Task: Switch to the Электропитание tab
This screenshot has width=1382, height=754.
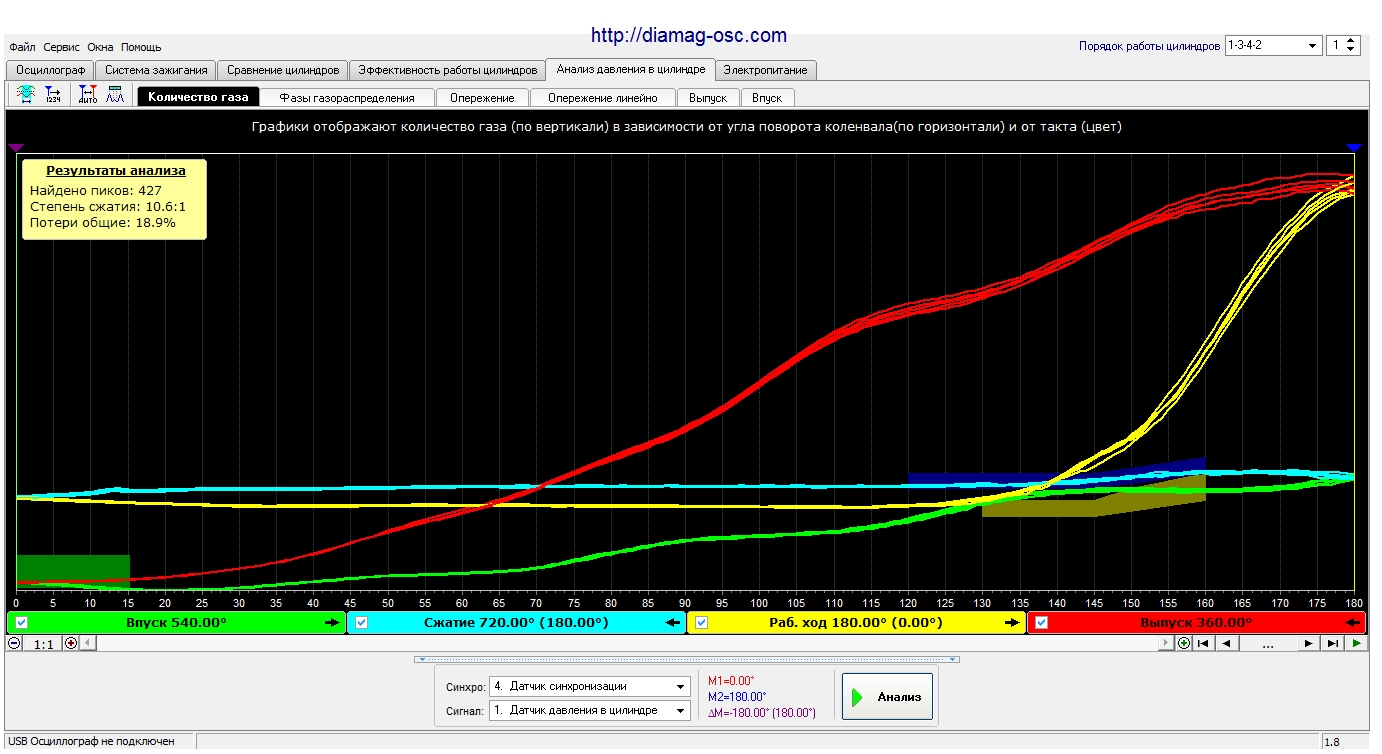Action: tap(767, 70)
